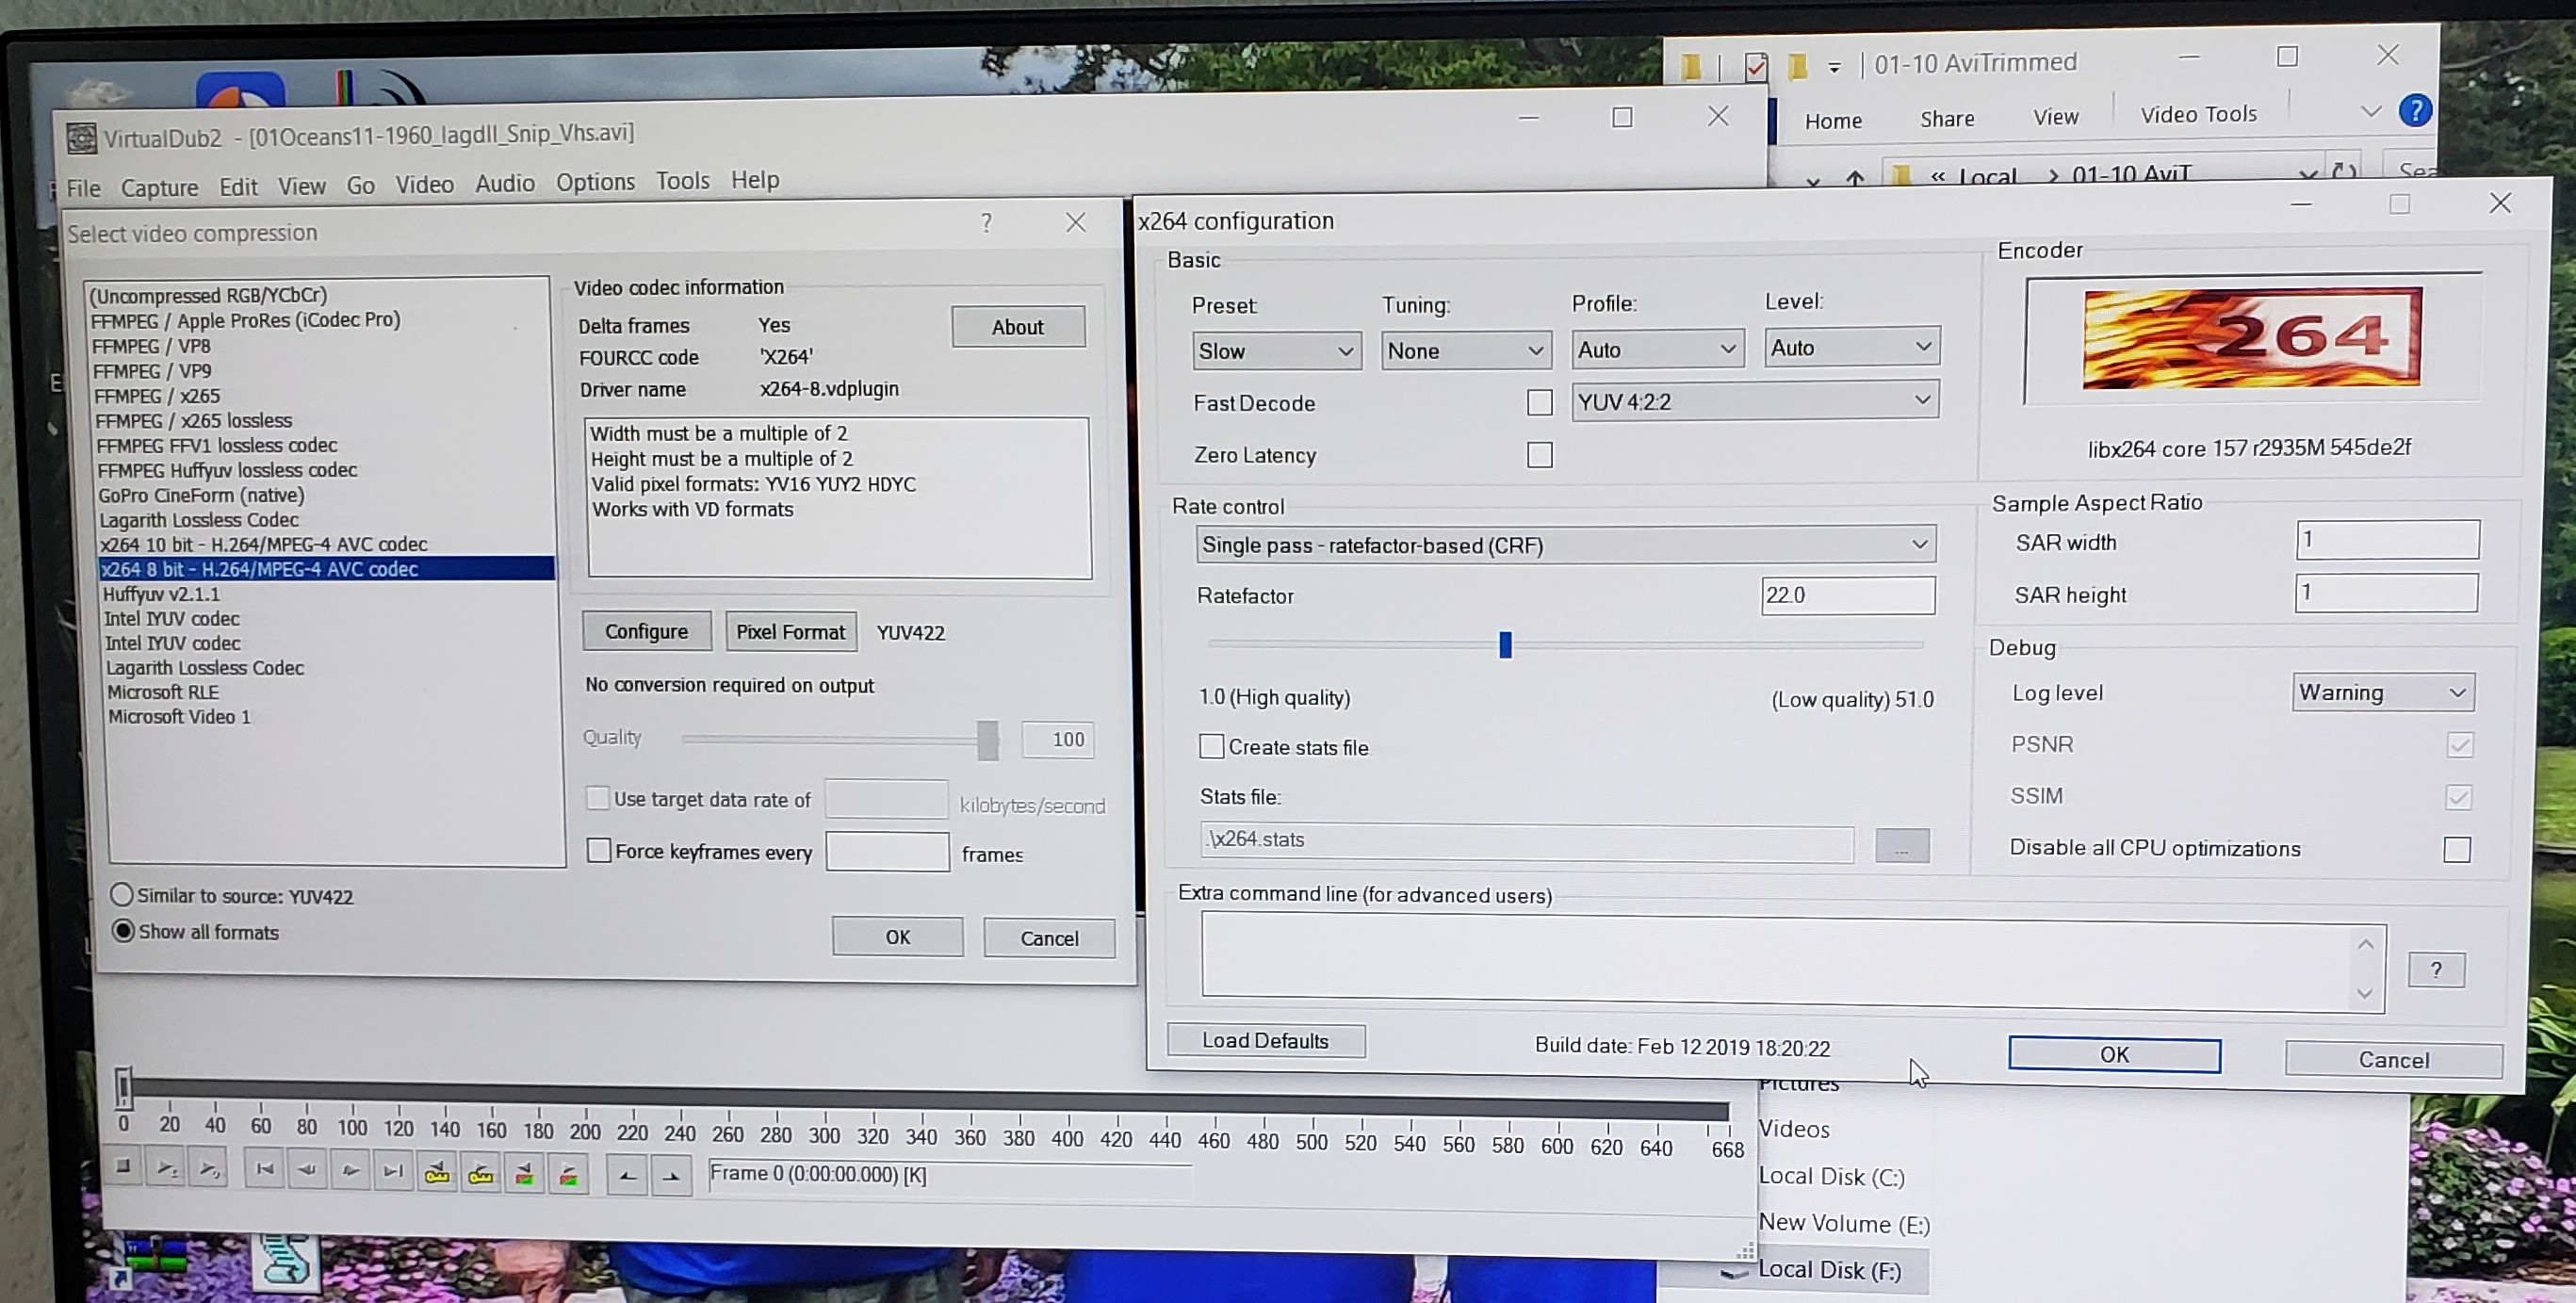2576x1303 pixels.
Task: Click the x264 logo image
Action: [2251, 338]
